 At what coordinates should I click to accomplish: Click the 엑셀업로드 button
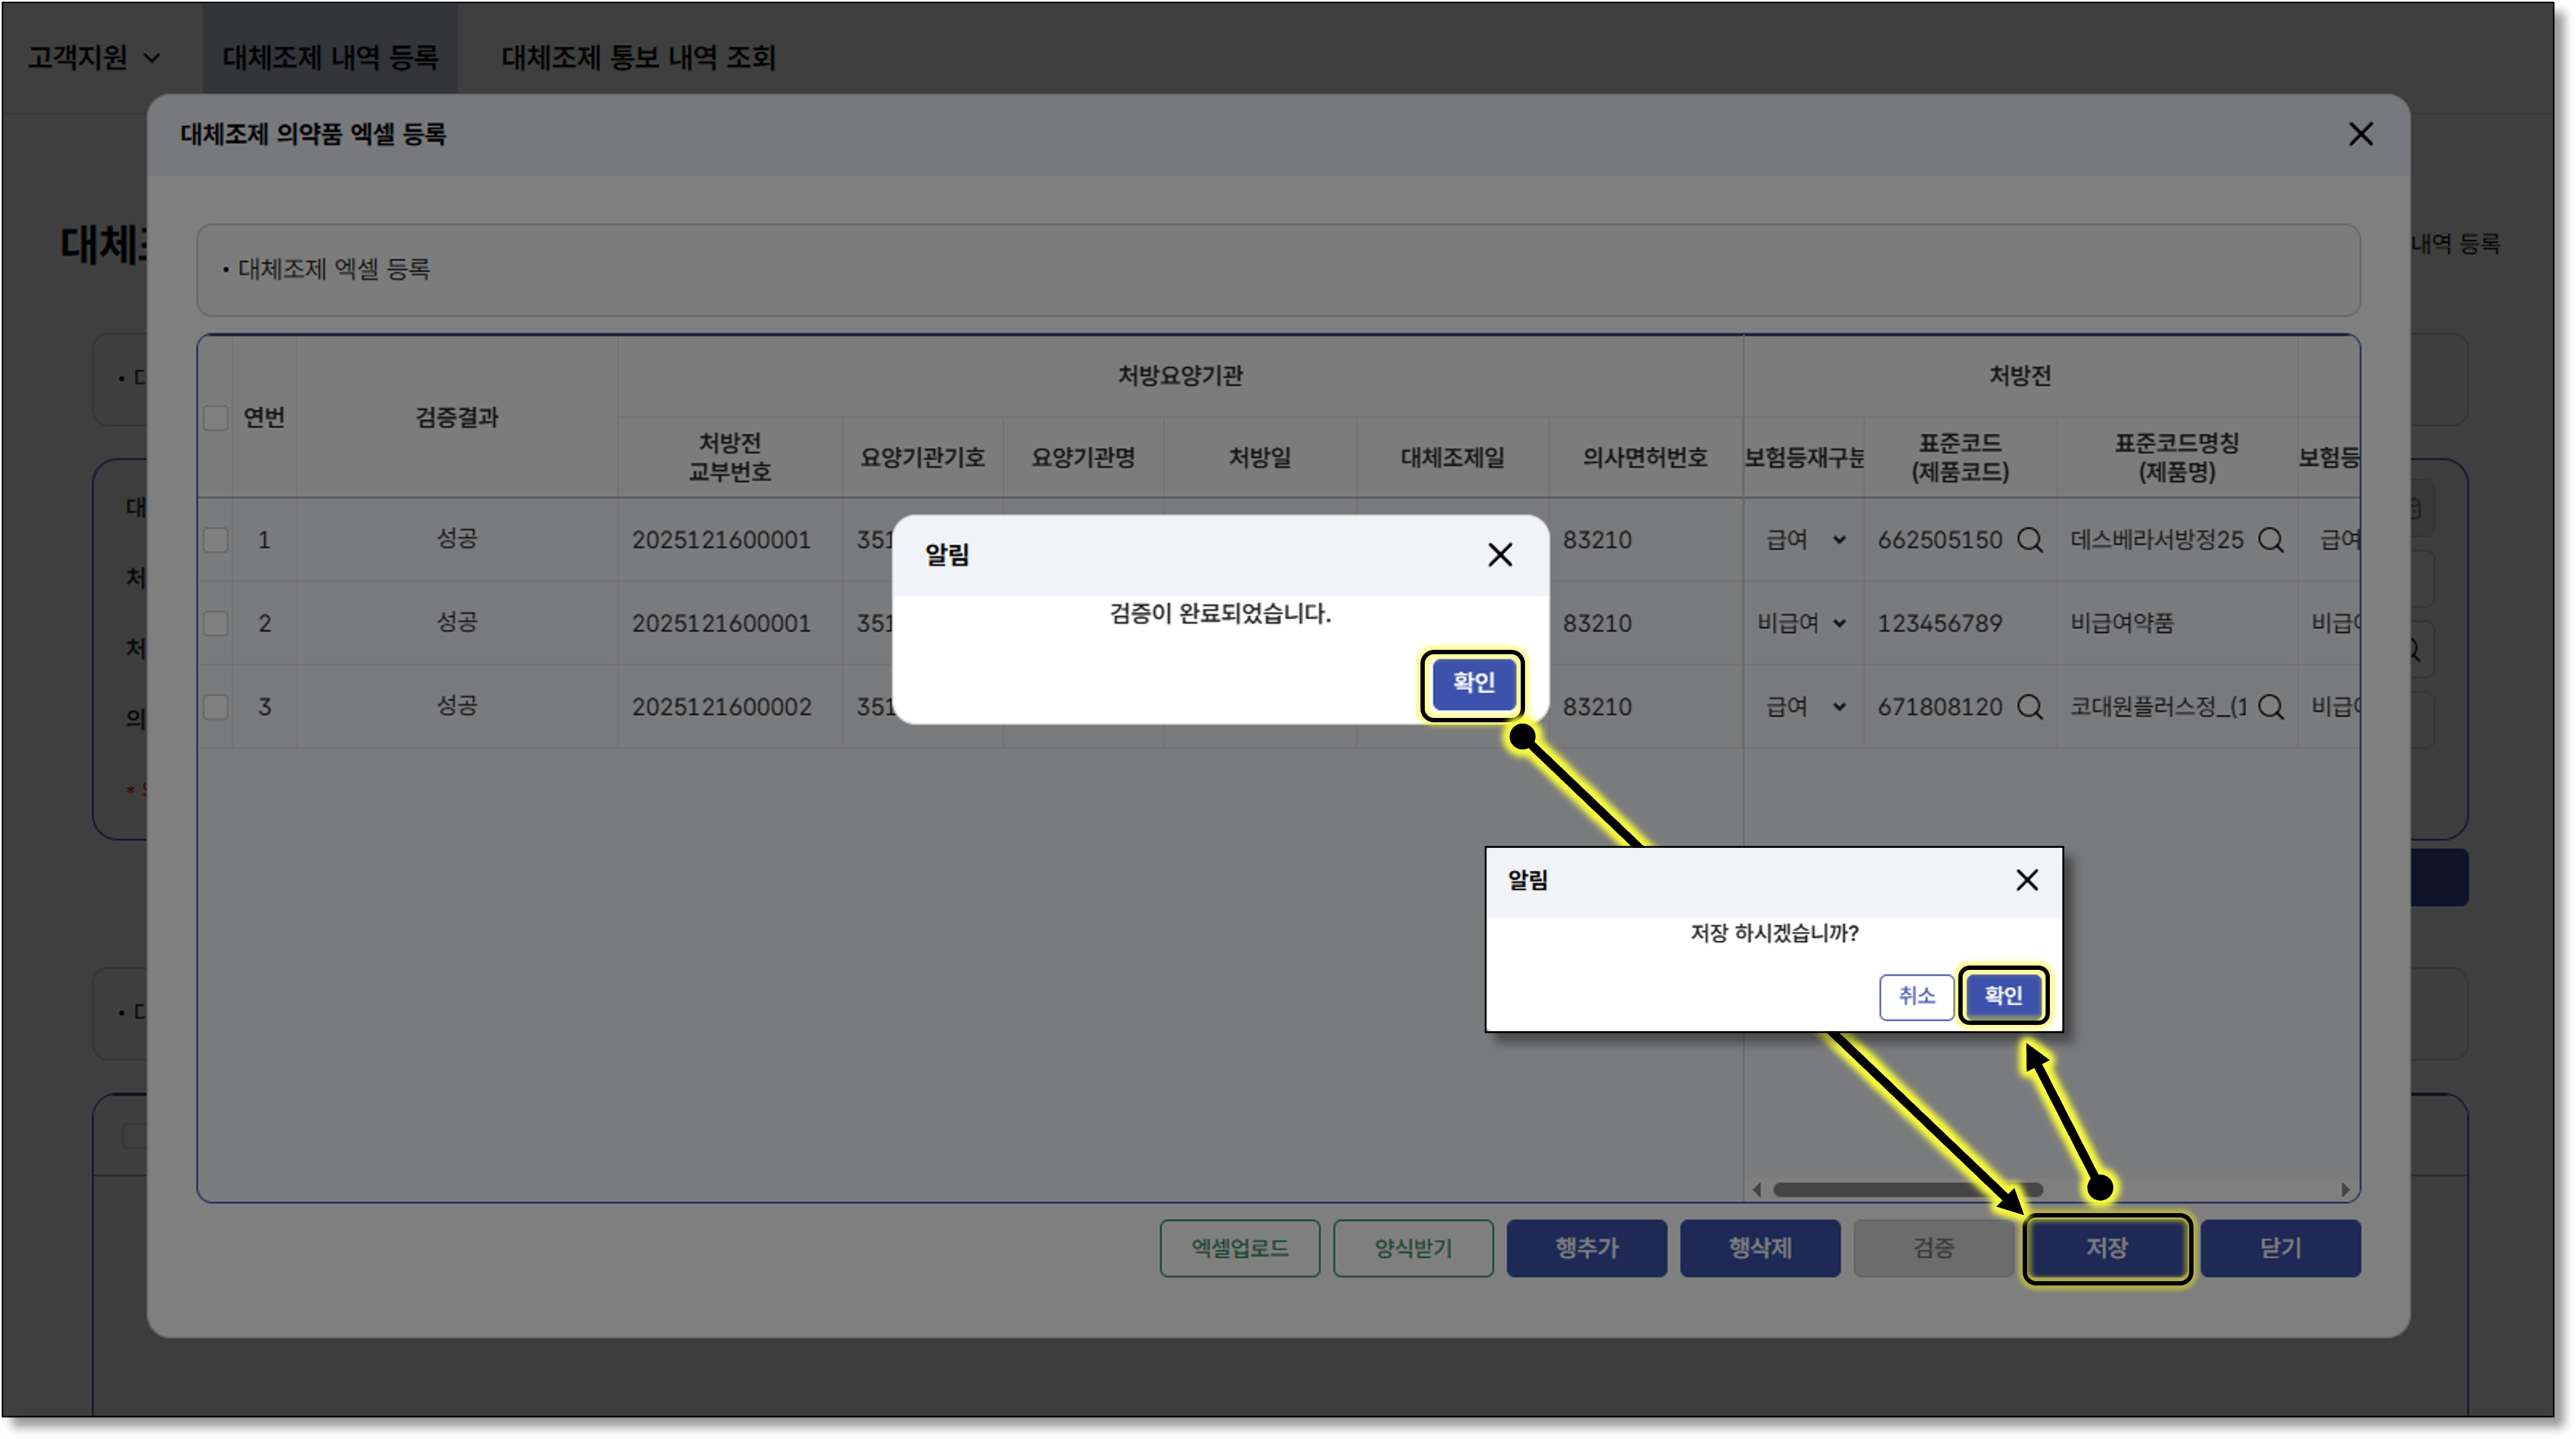coord(1239,1248)
